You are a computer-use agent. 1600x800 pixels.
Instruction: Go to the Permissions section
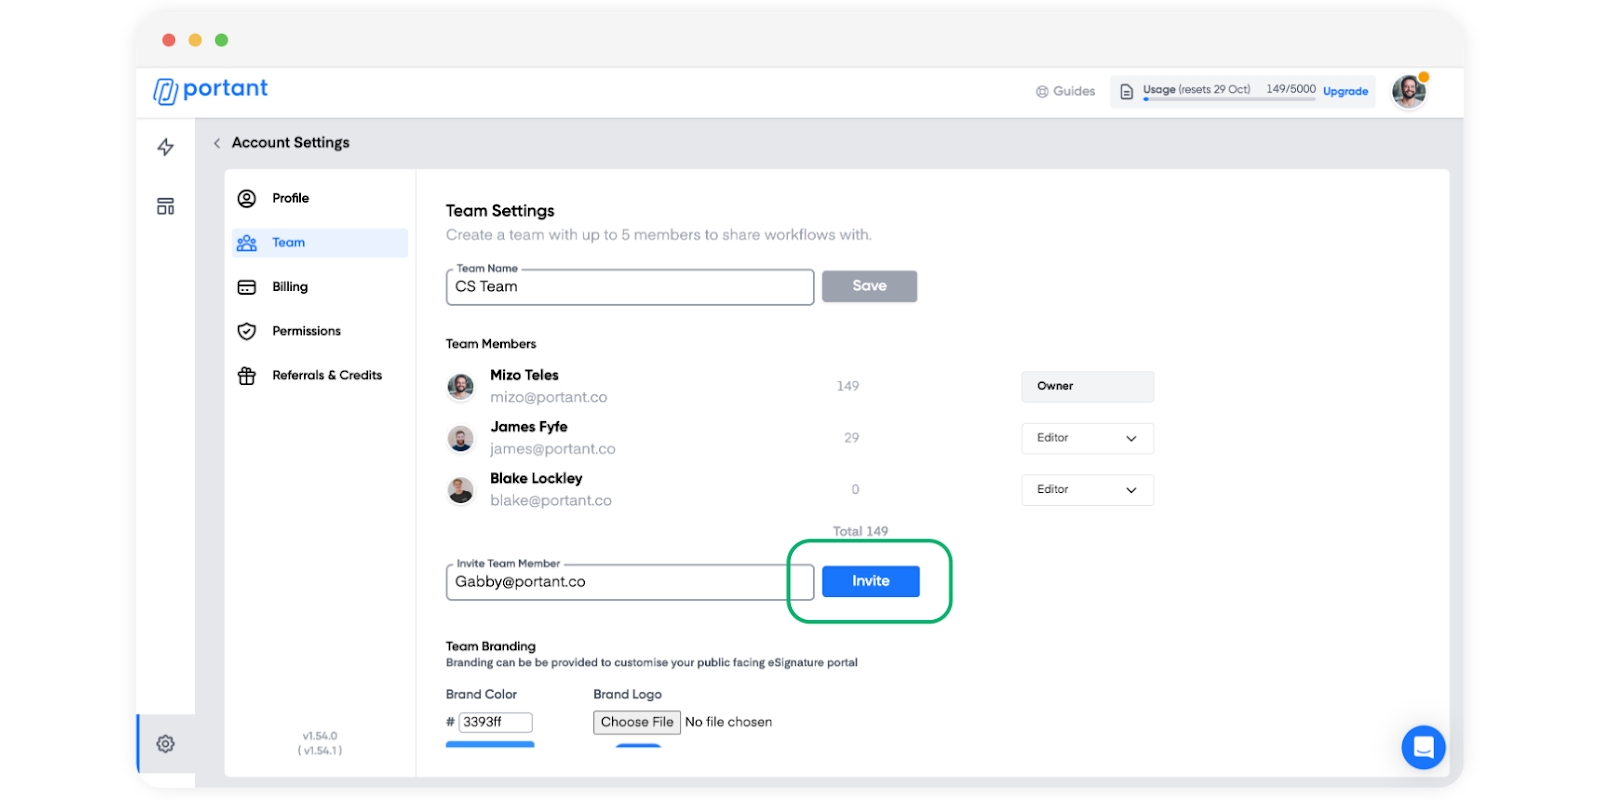point(306,331)
